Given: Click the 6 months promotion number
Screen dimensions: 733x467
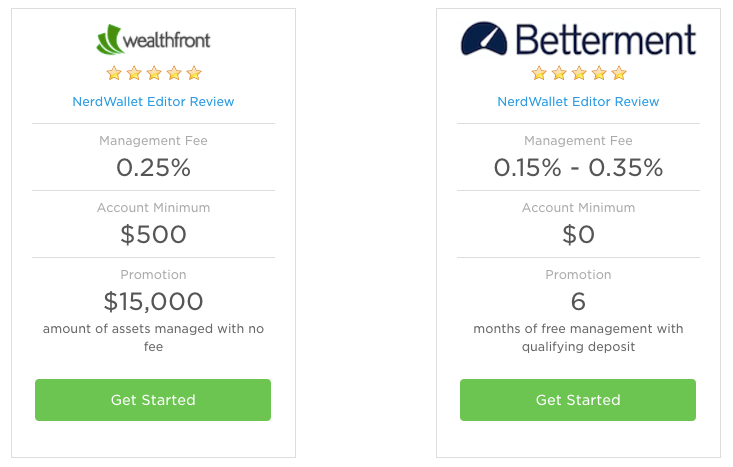Looking at the screenshot, I should point(578,301).
